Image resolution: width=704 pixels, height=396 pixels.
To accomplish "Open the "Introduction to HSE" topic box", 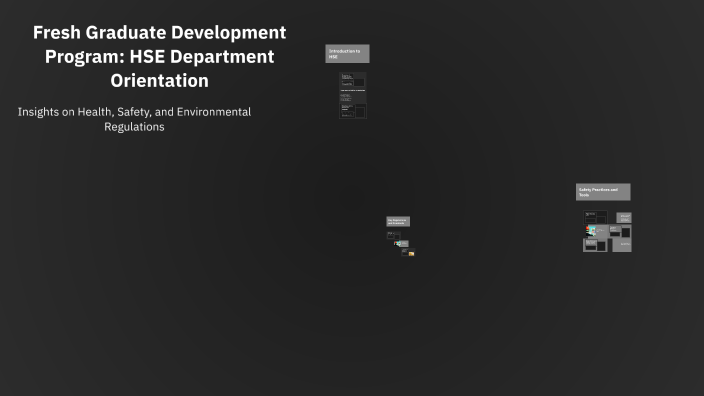I will (348, 54).
